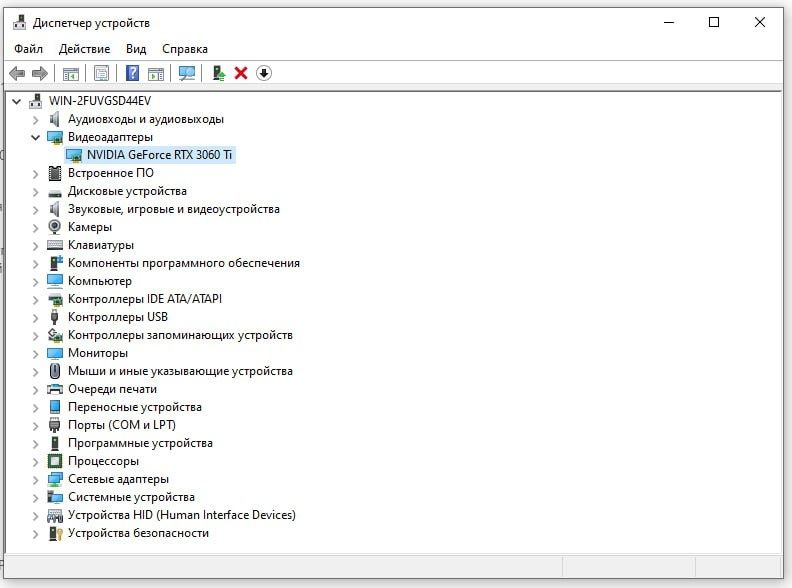Expand Аудиовходы и аудиовыходы category
Image resolution: width=792 pixels, height=588 pixels.
click(x=35, y=120)
